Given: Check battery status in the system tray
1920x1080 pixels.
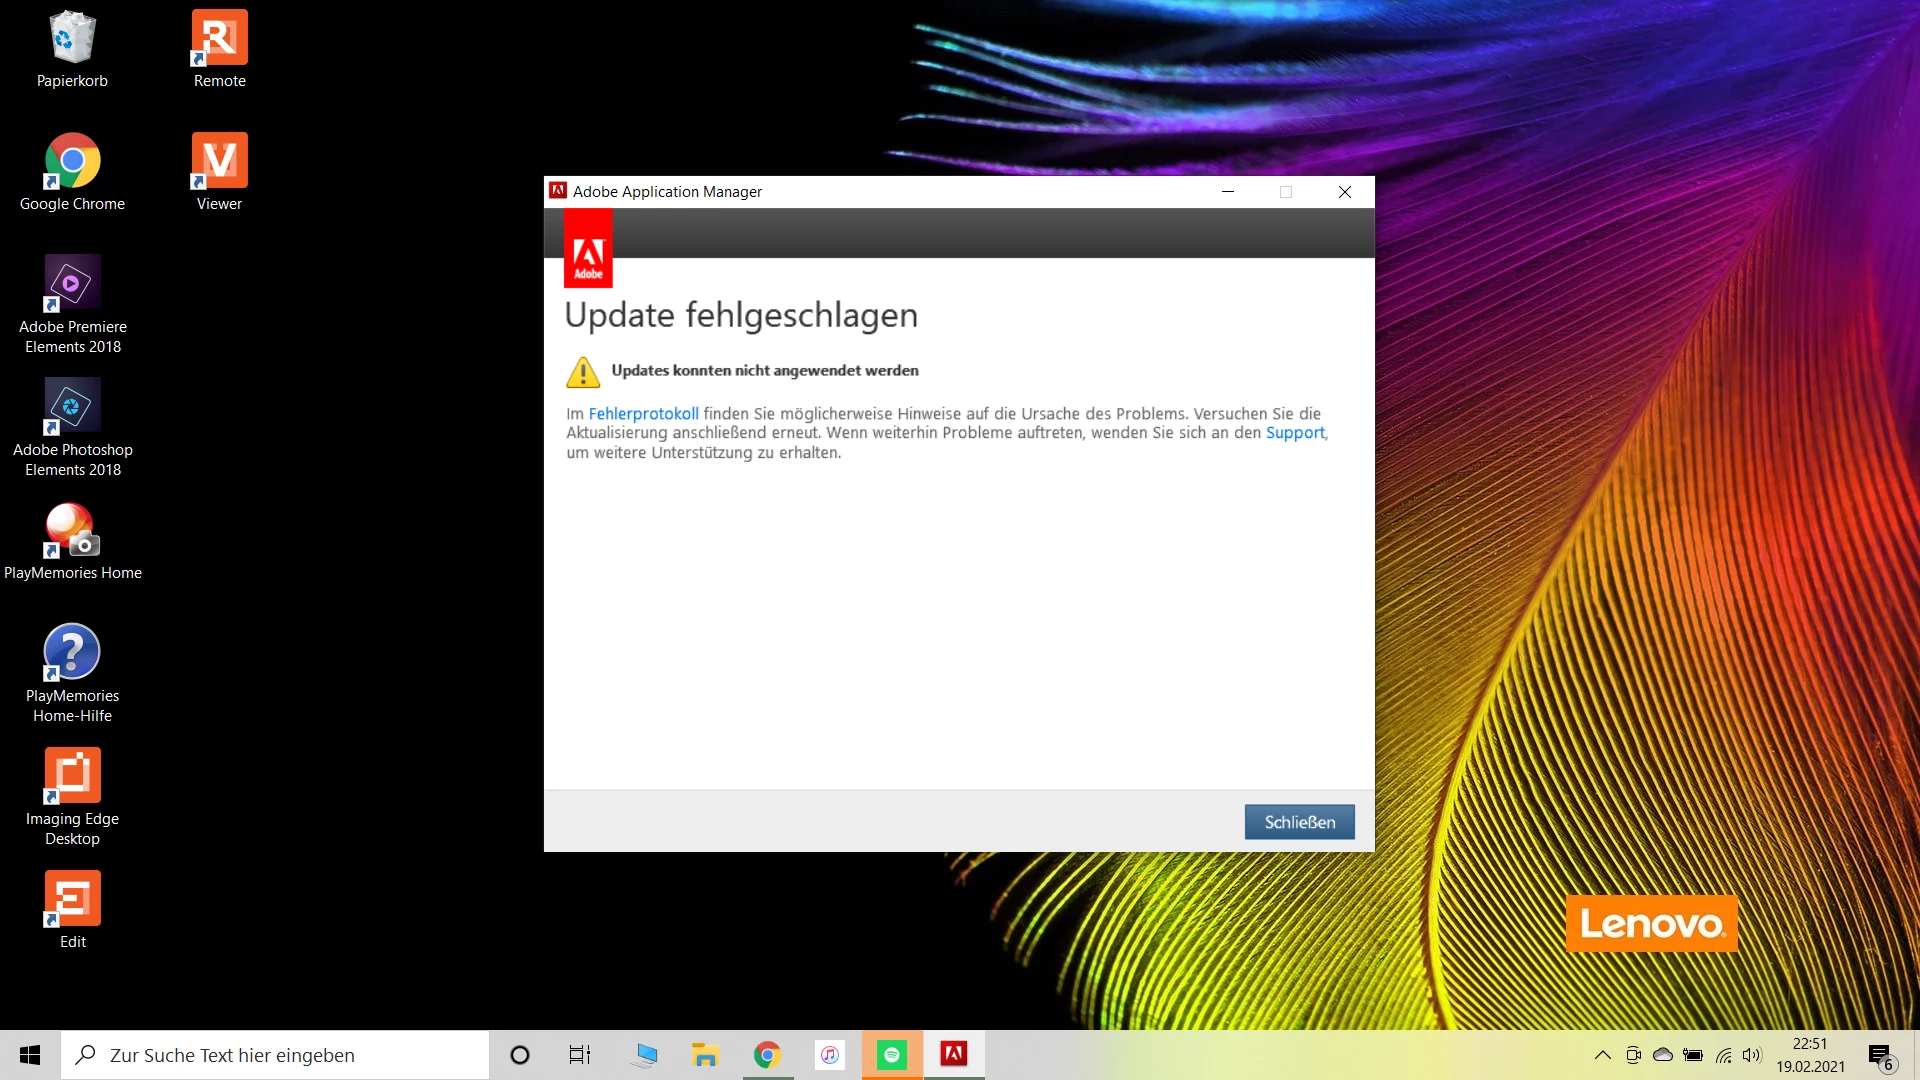Looking at the screenshot, I should pos(1693,1055).
